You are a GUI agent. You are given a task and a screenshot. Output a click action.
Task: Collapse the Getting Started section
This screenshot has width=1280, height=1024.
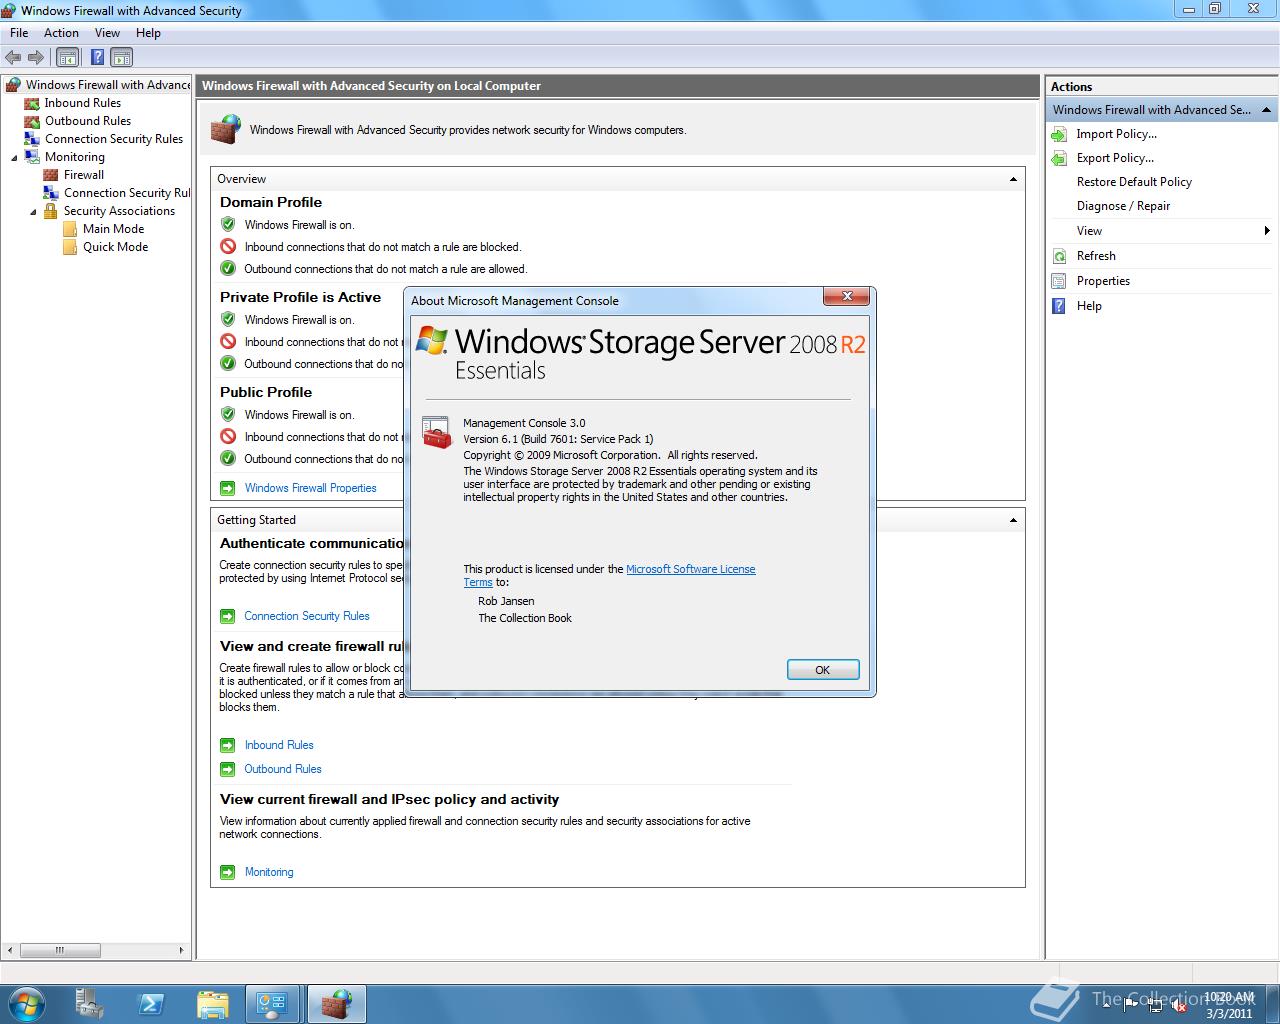1013,520
